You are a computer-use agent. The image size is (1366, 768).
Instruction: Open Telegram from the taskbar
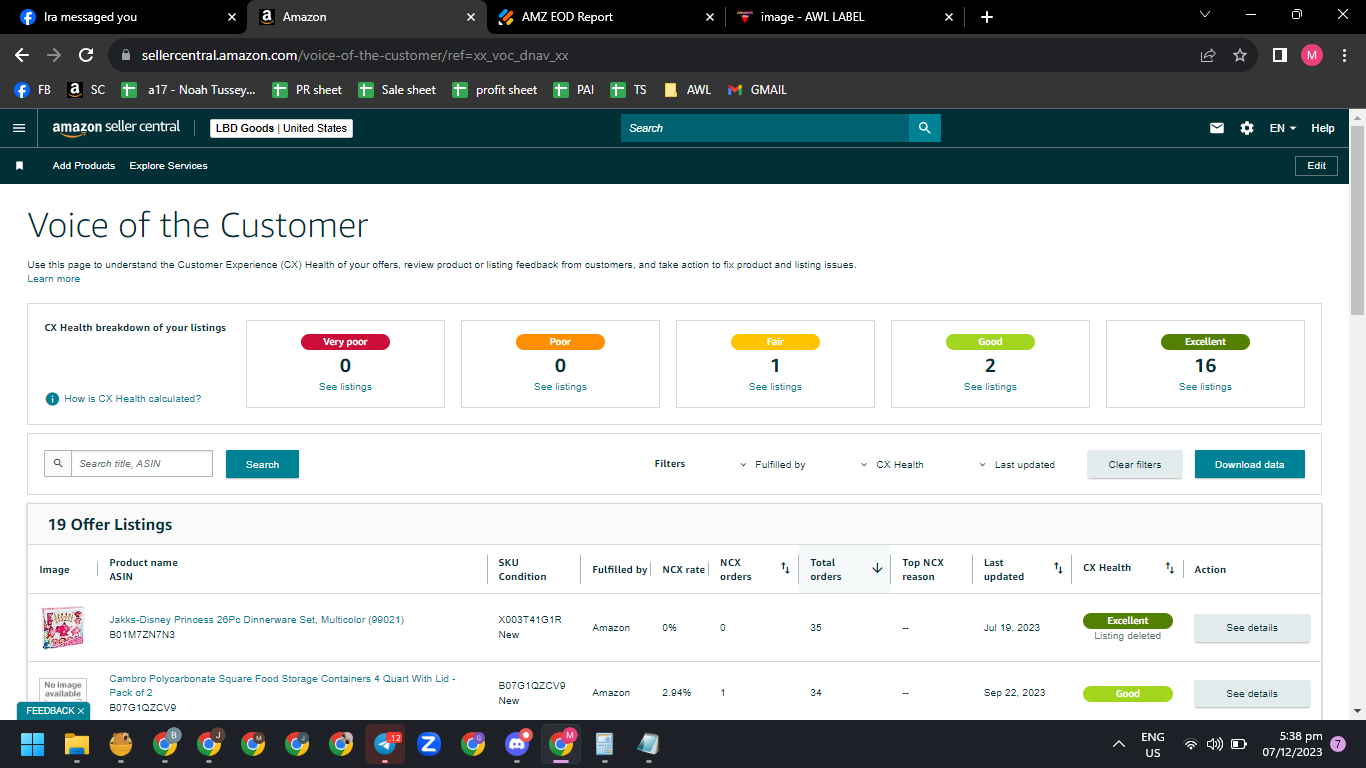pyautogui.click(x=385, y=744)
